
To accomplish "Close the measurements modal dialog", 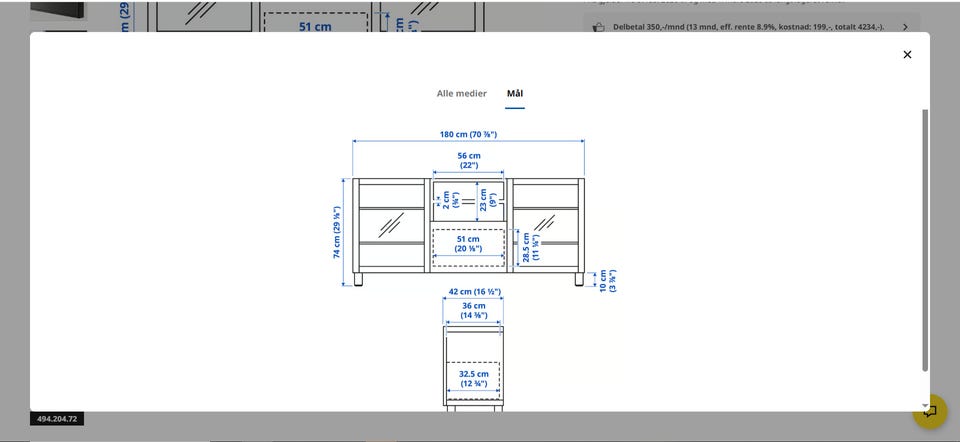I will (907, 54).
